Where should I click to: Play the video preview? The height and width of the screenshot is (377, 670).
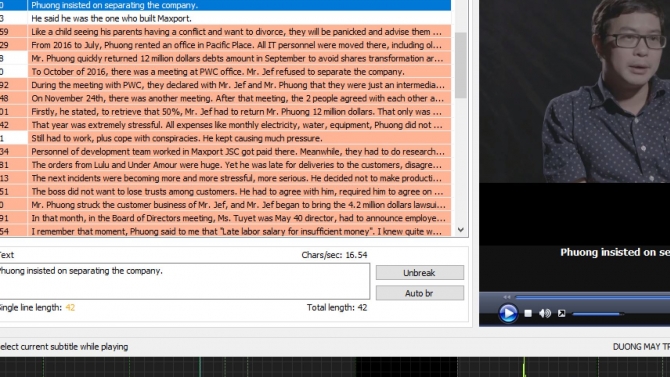tap(508, 313)
